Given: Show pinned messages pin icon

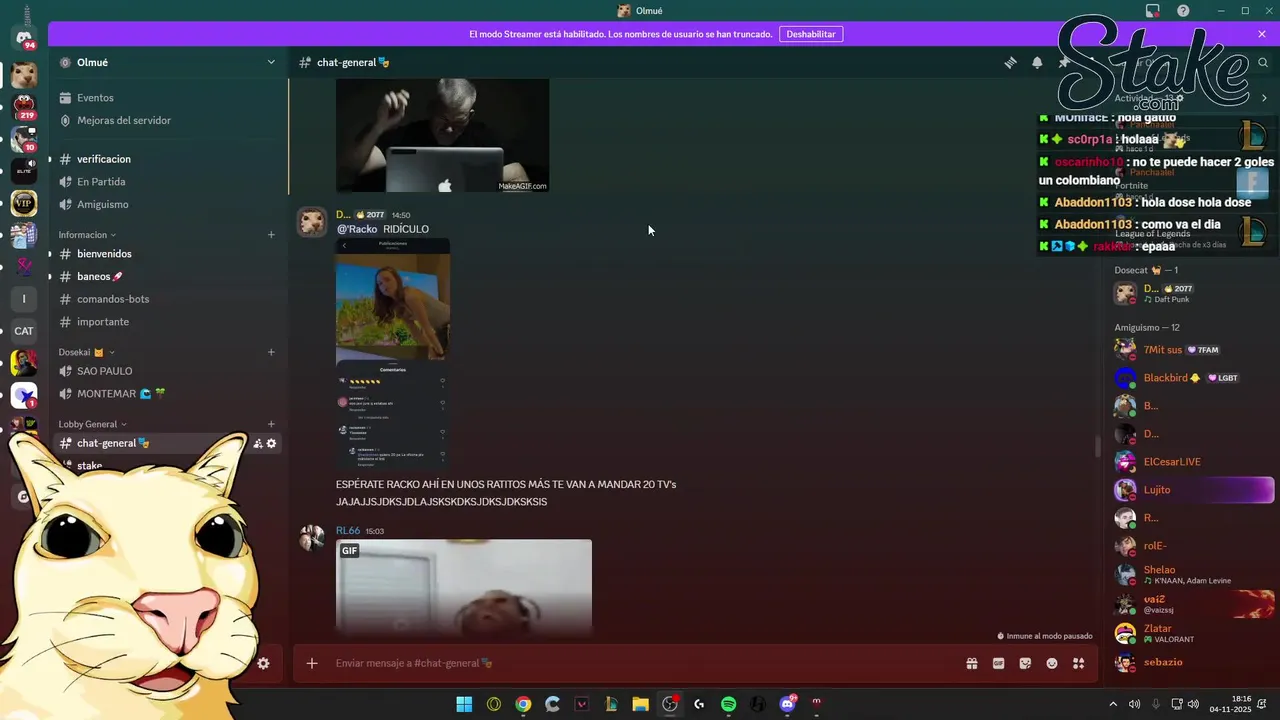Looking at the screenshot, I should [1064, 62].
